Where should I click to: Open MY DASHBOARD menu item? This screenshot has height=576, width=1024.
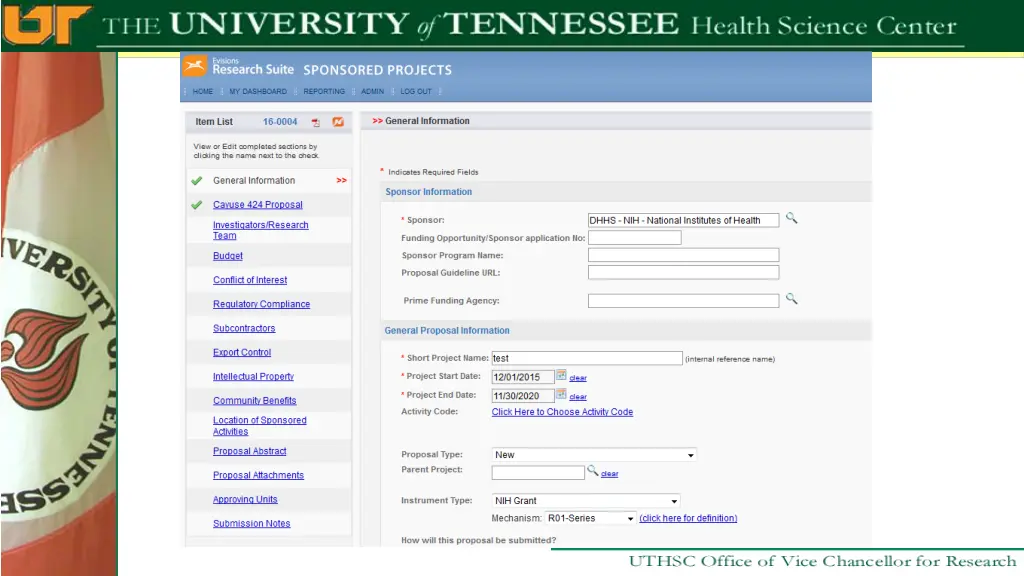tap(258, 91)
